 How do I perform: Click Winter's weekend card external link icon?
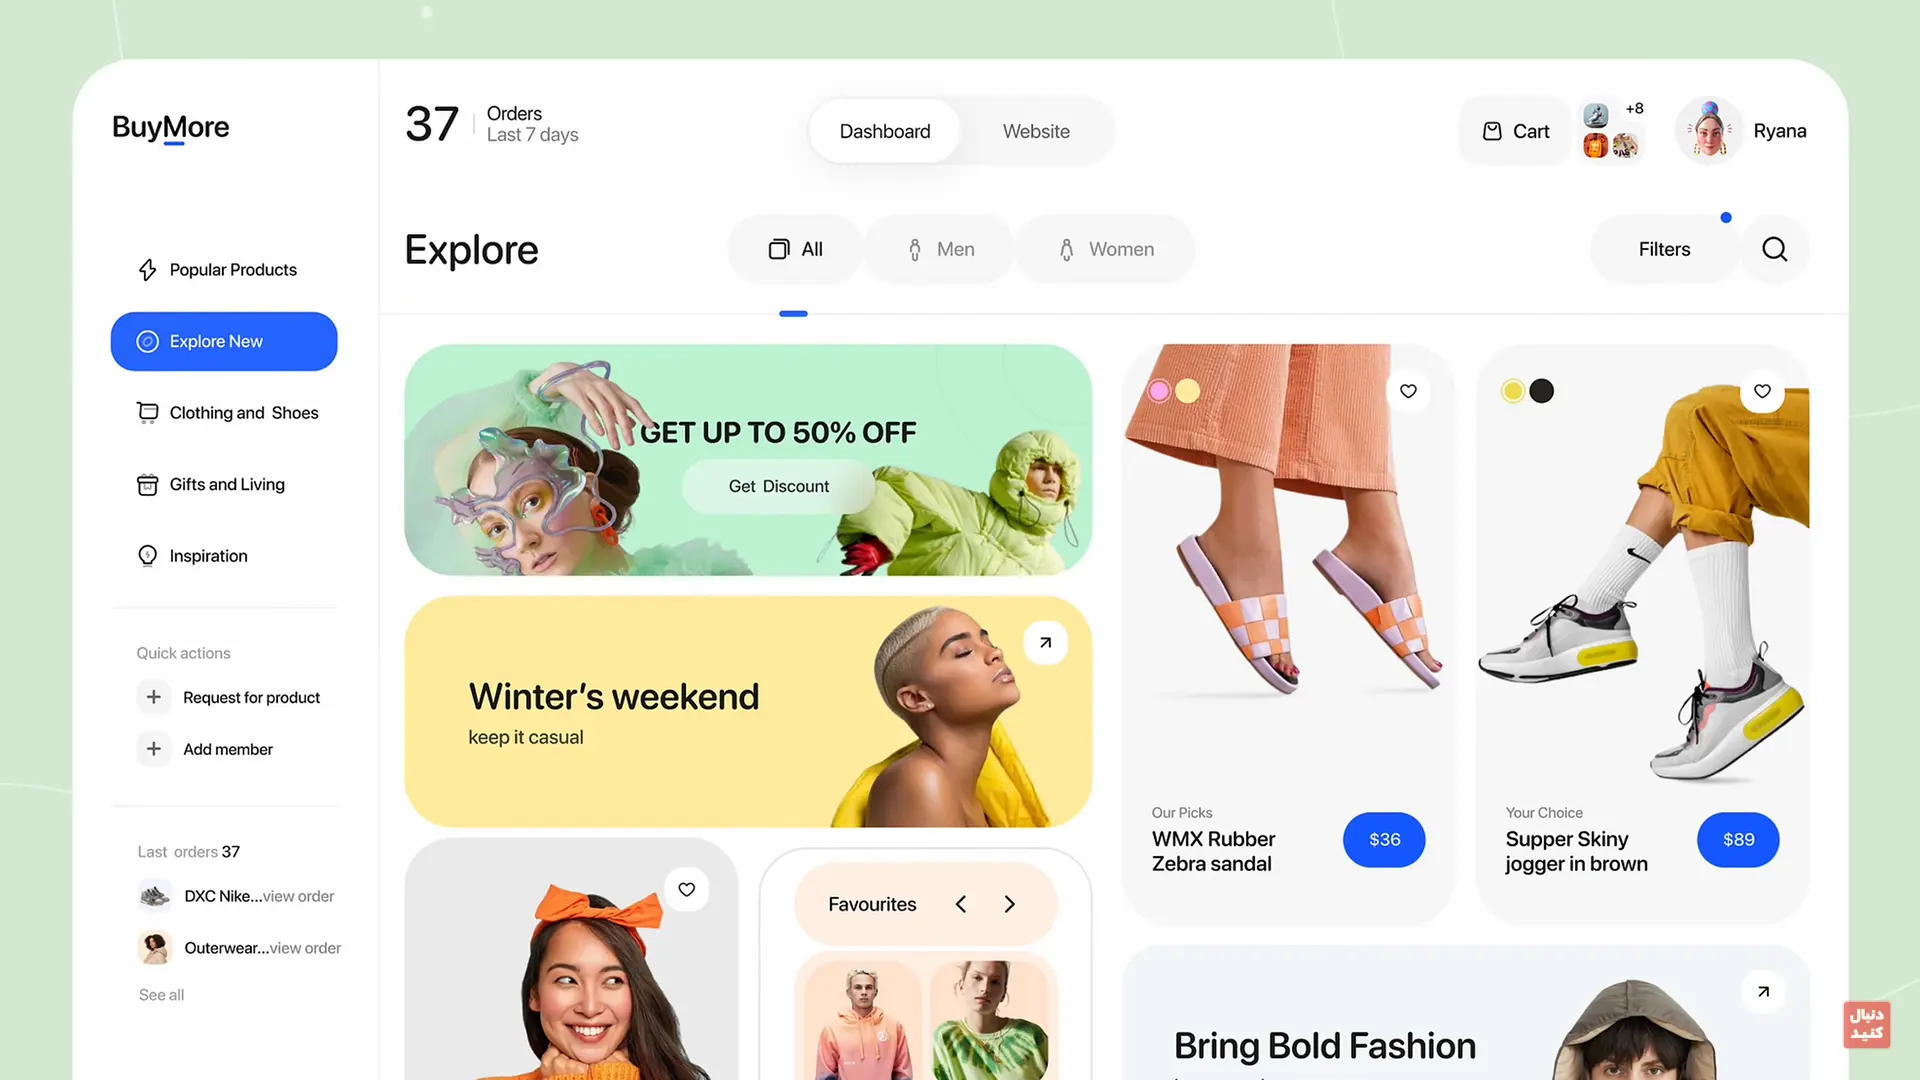pos(1044,642)
